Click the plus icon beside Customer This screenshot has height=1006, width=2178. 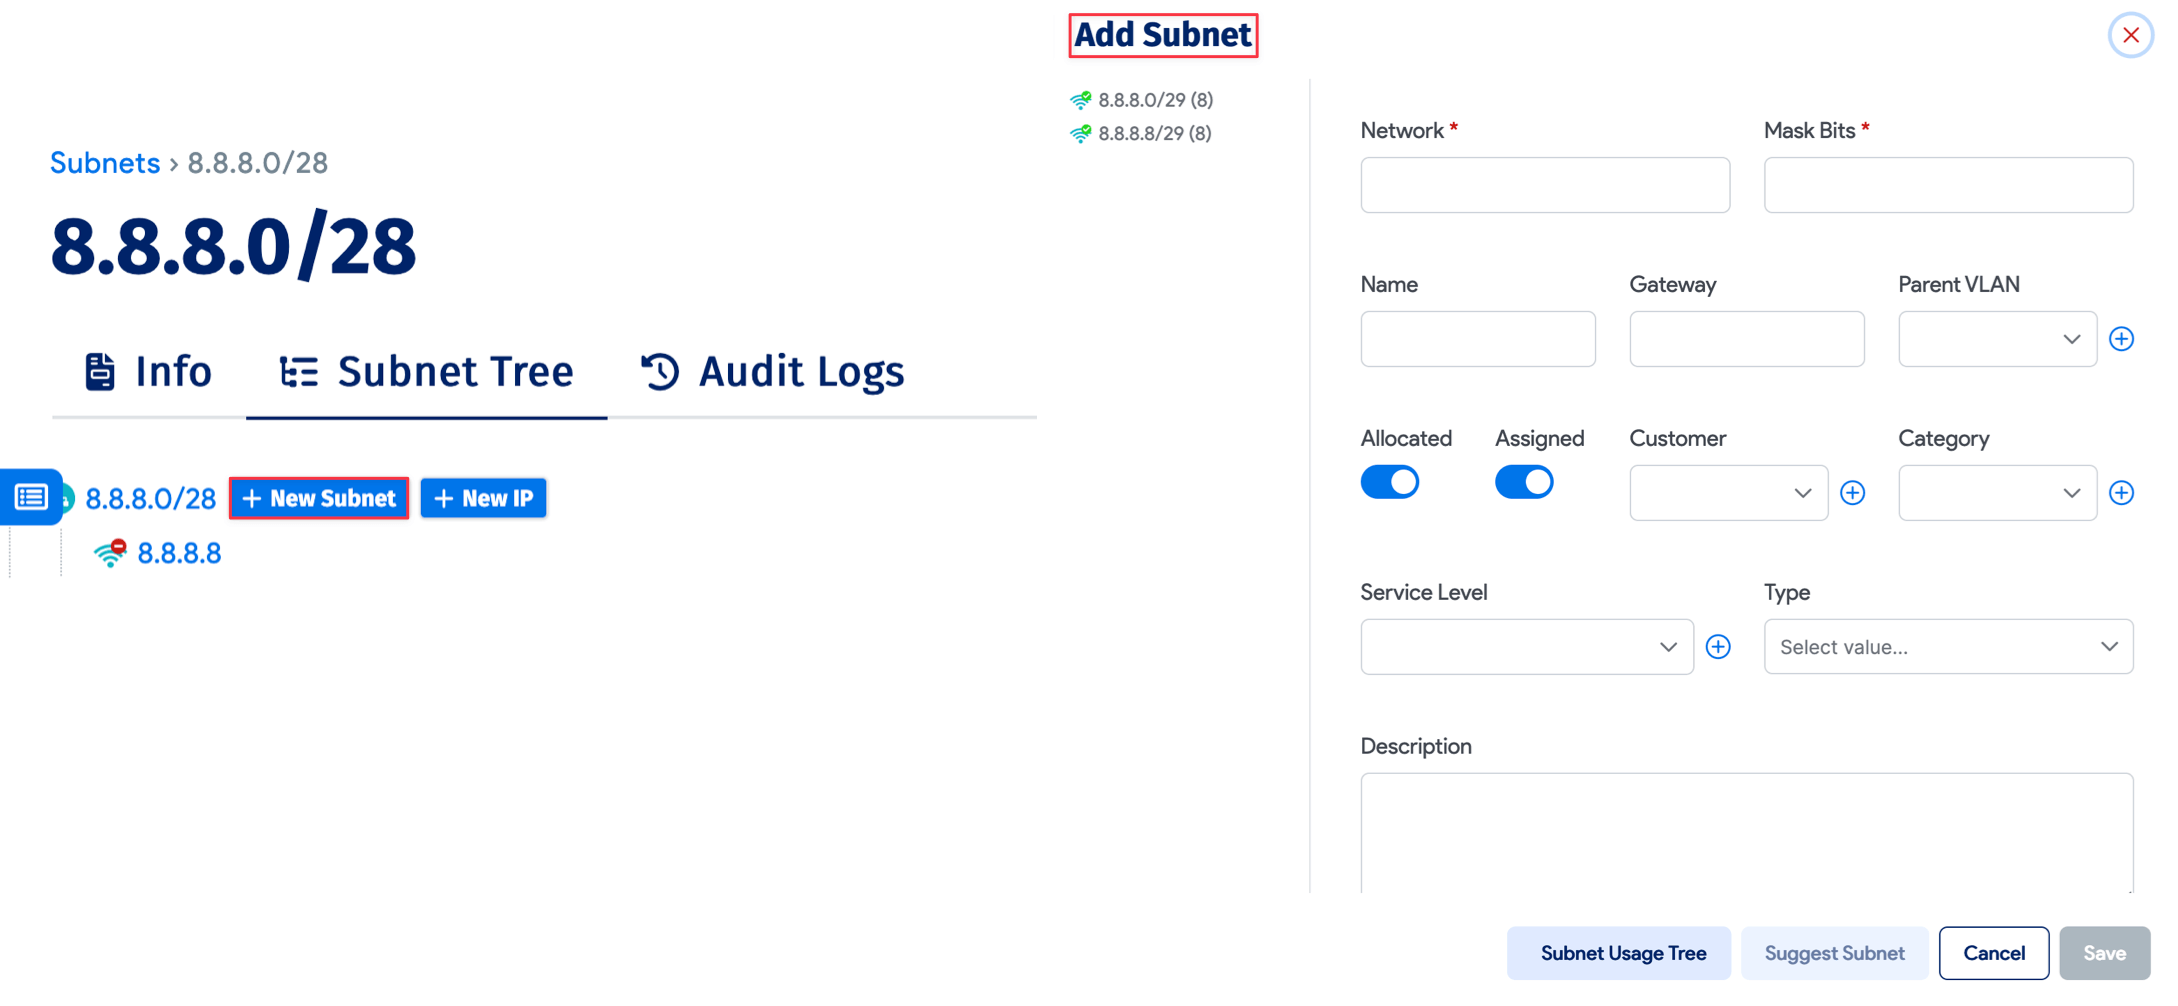[x=1853, y=492]
